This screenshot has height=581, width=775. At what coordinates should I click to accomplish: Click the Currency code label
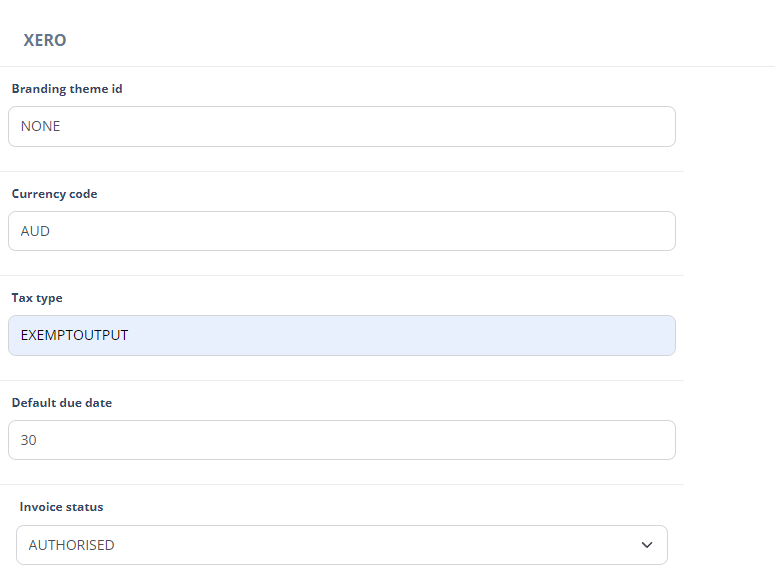pyautogui.click(x=55, y=194)
